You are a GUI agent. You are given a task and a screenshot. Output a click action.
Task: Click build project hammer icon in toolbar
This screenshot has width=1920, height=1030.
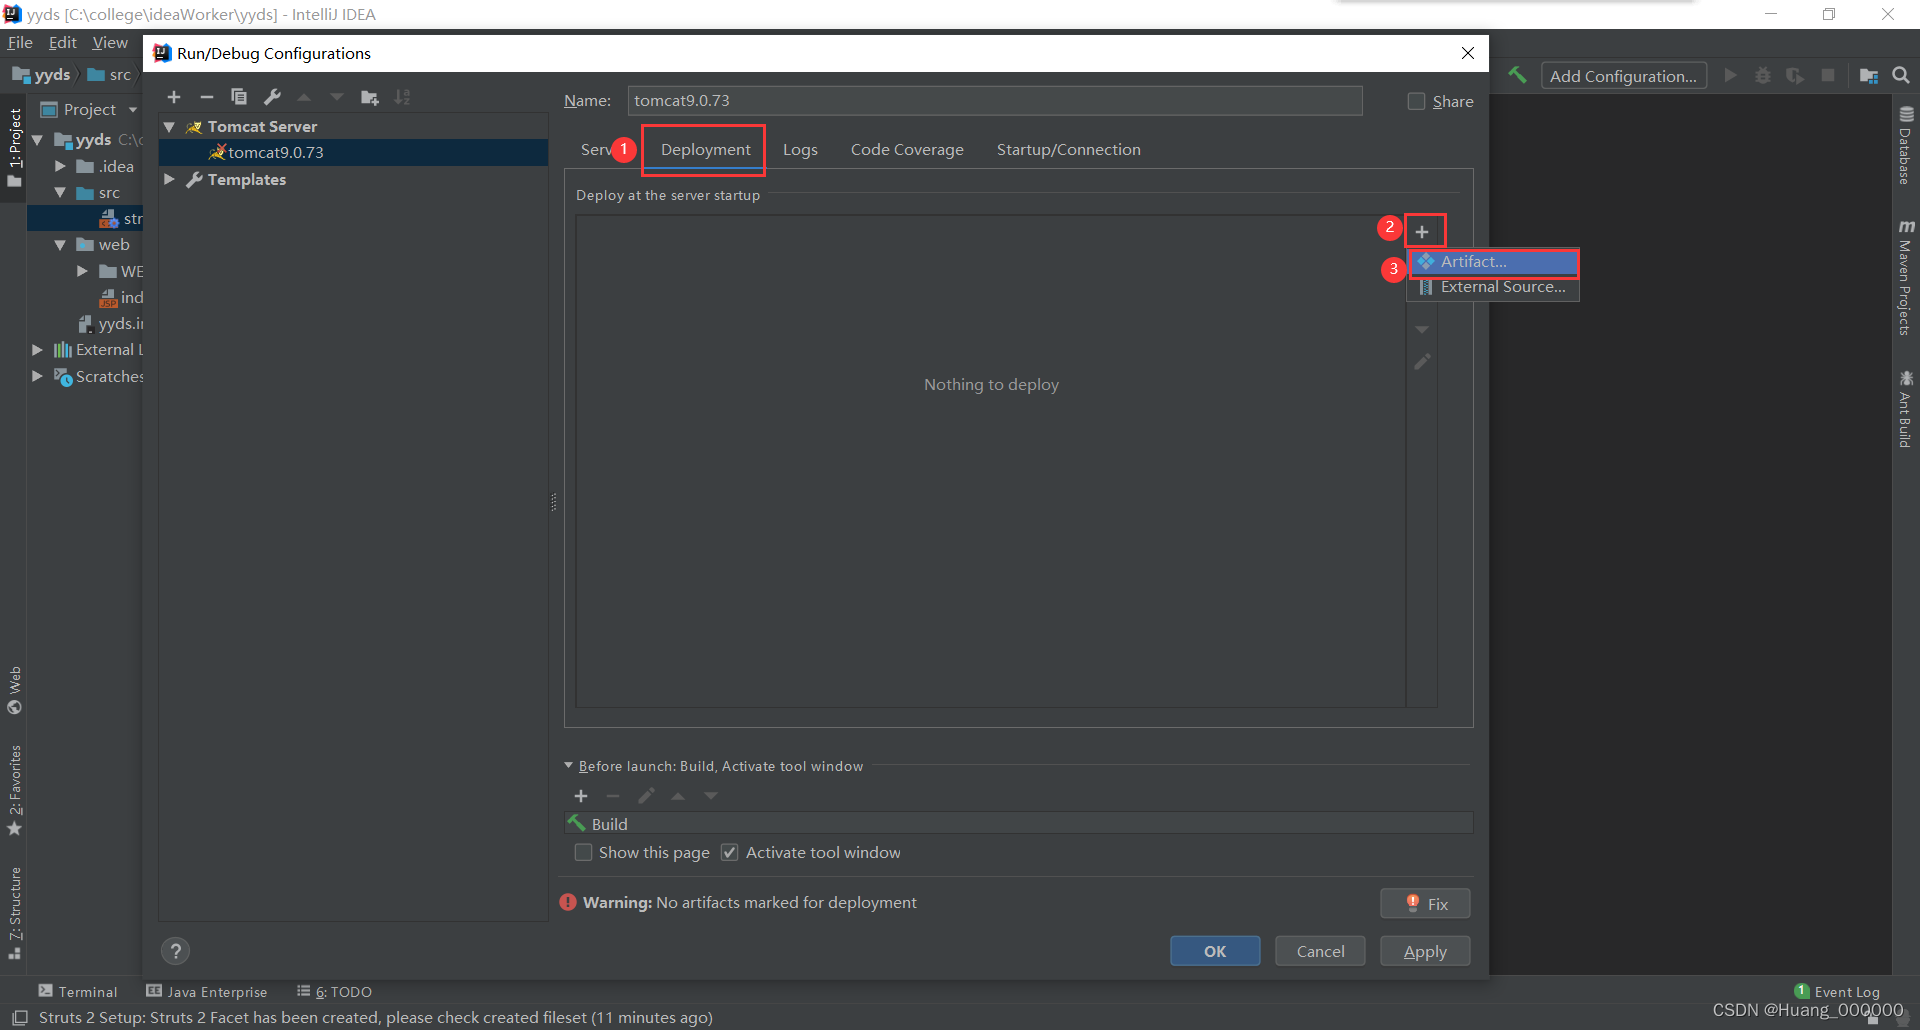pos(1517,75)
